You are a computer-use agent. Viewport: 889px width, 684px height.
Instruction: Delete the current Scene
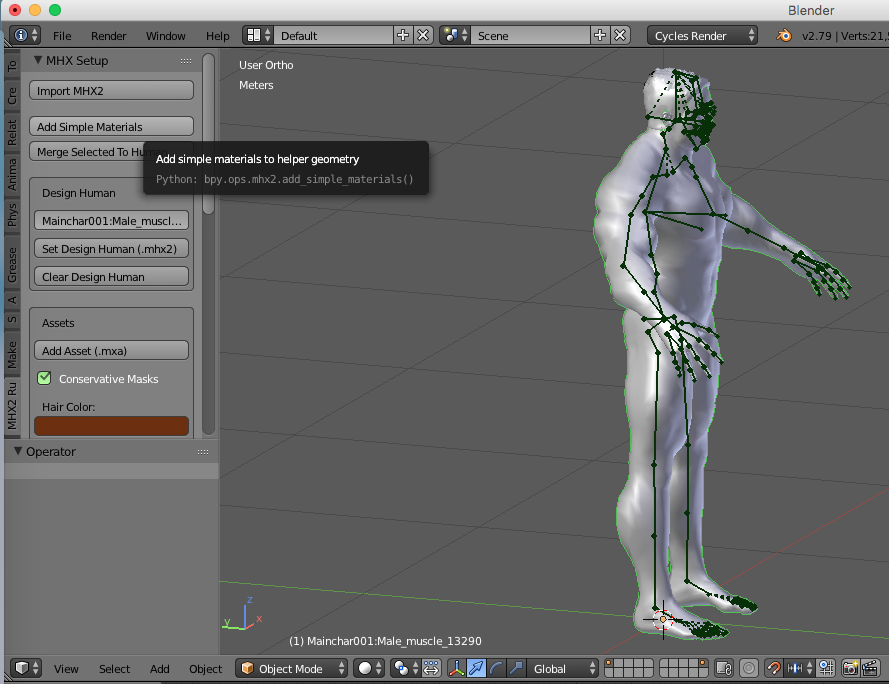[x=620, y=36]
